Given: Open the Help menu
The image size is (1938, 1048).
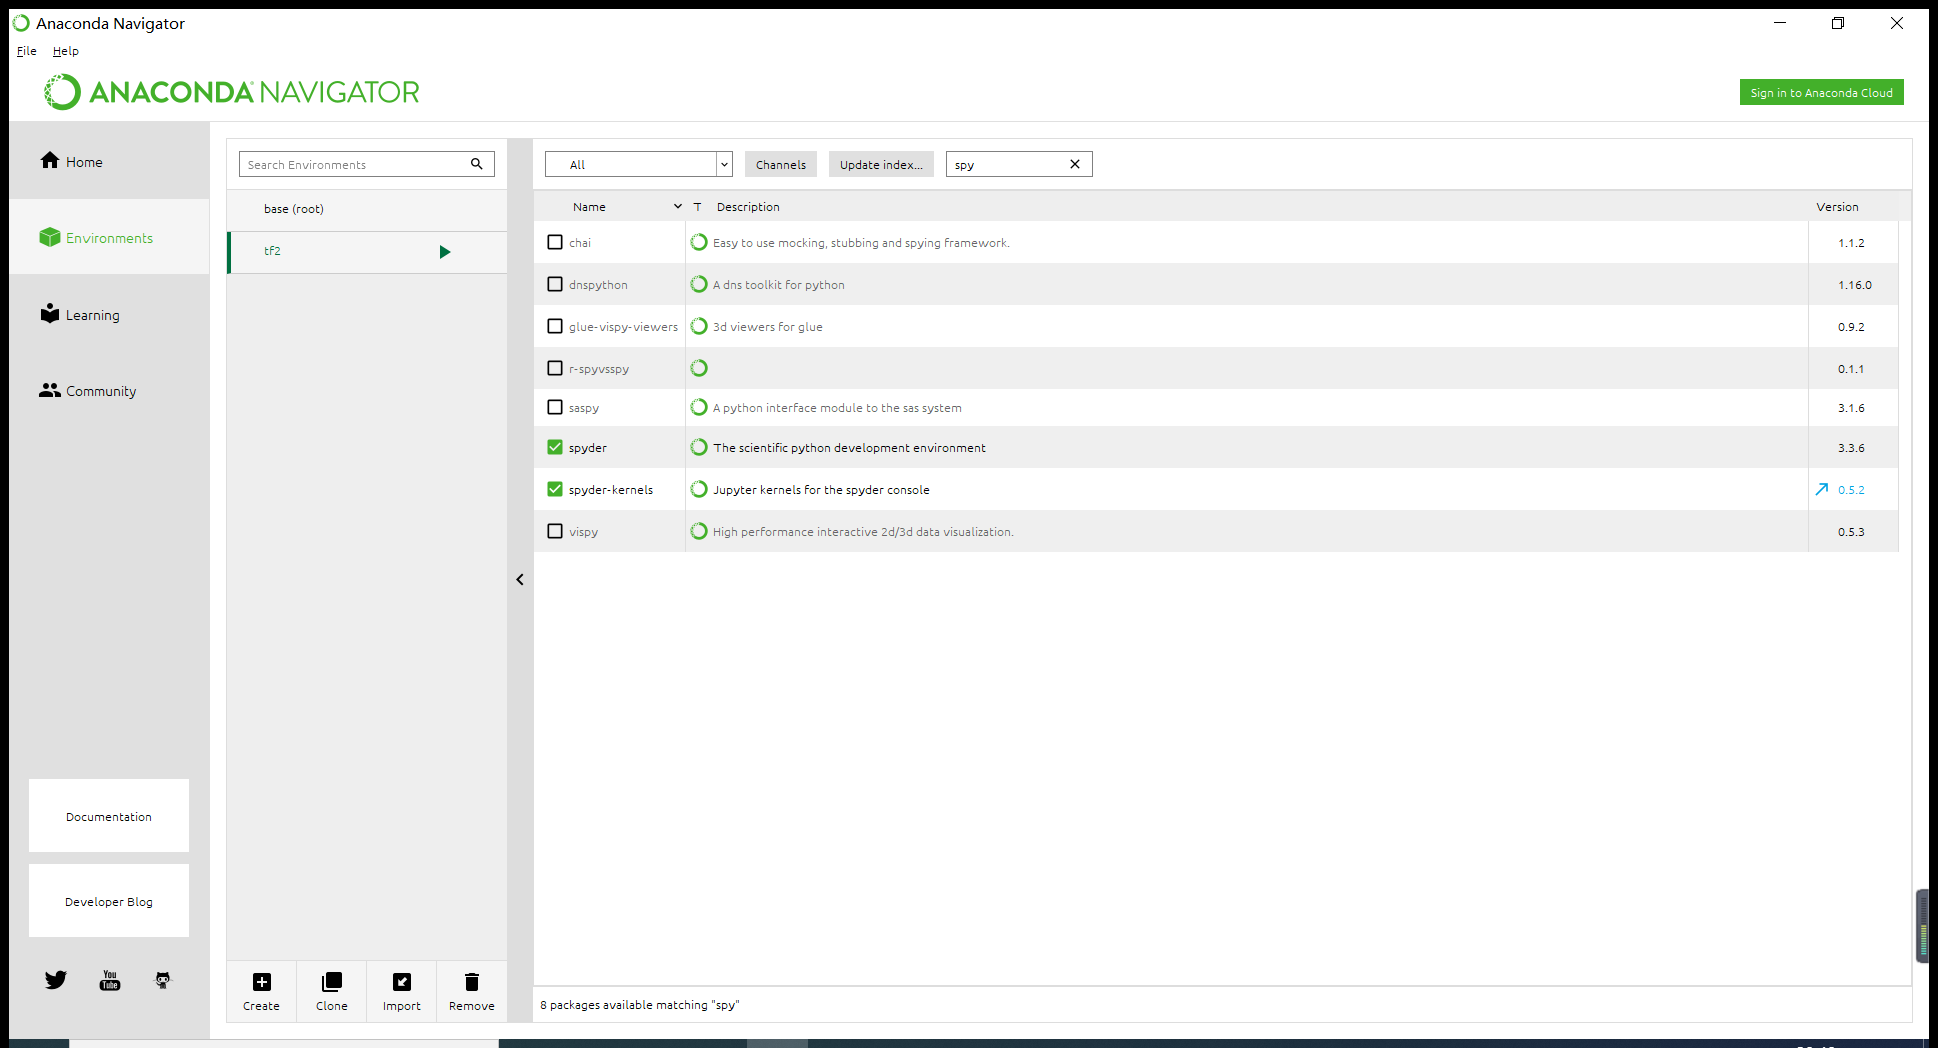Looking at the screenshot, I should coord(66,51).
